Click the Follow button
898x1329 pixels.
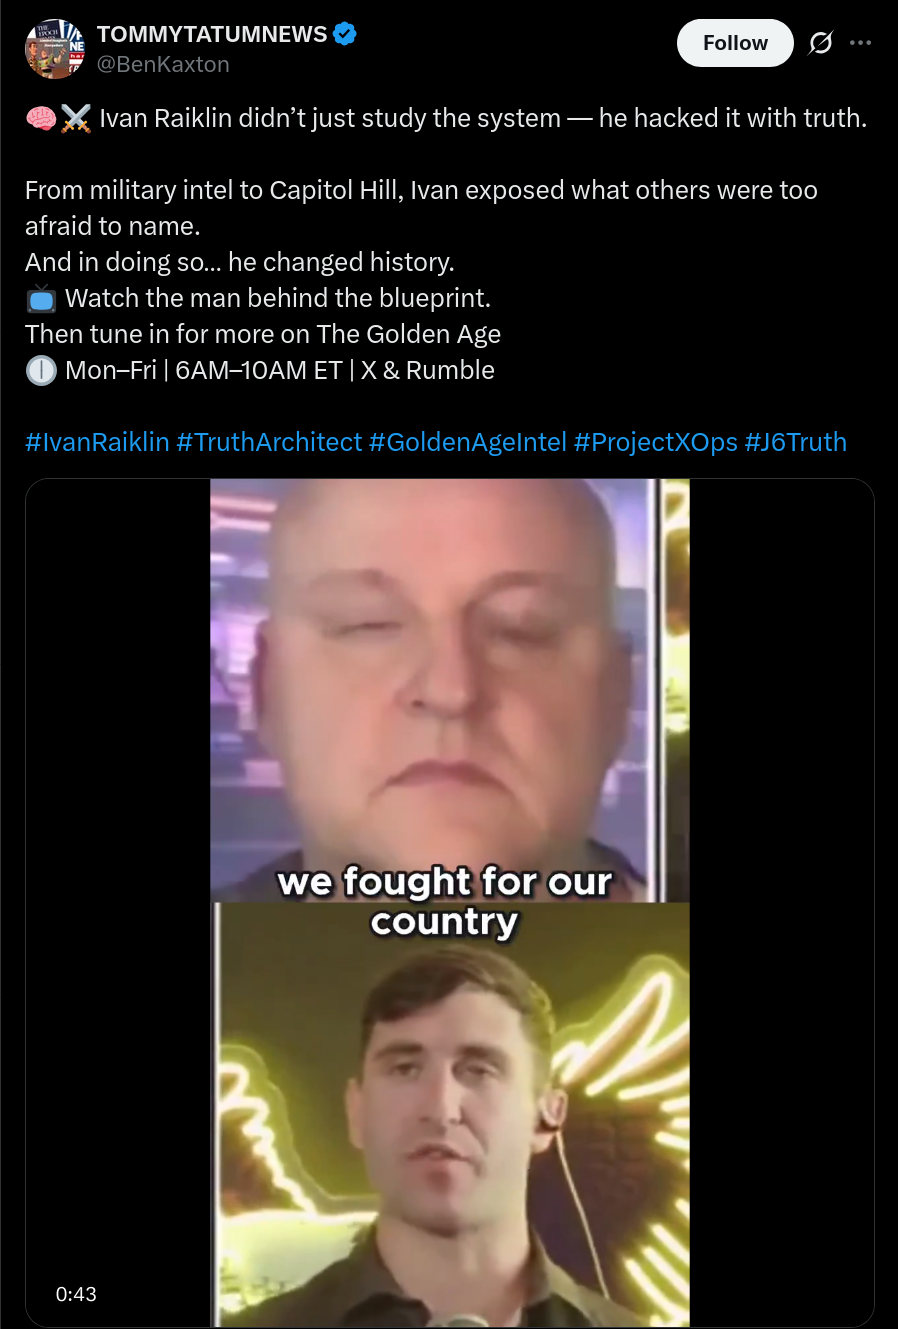click(735, 43)
